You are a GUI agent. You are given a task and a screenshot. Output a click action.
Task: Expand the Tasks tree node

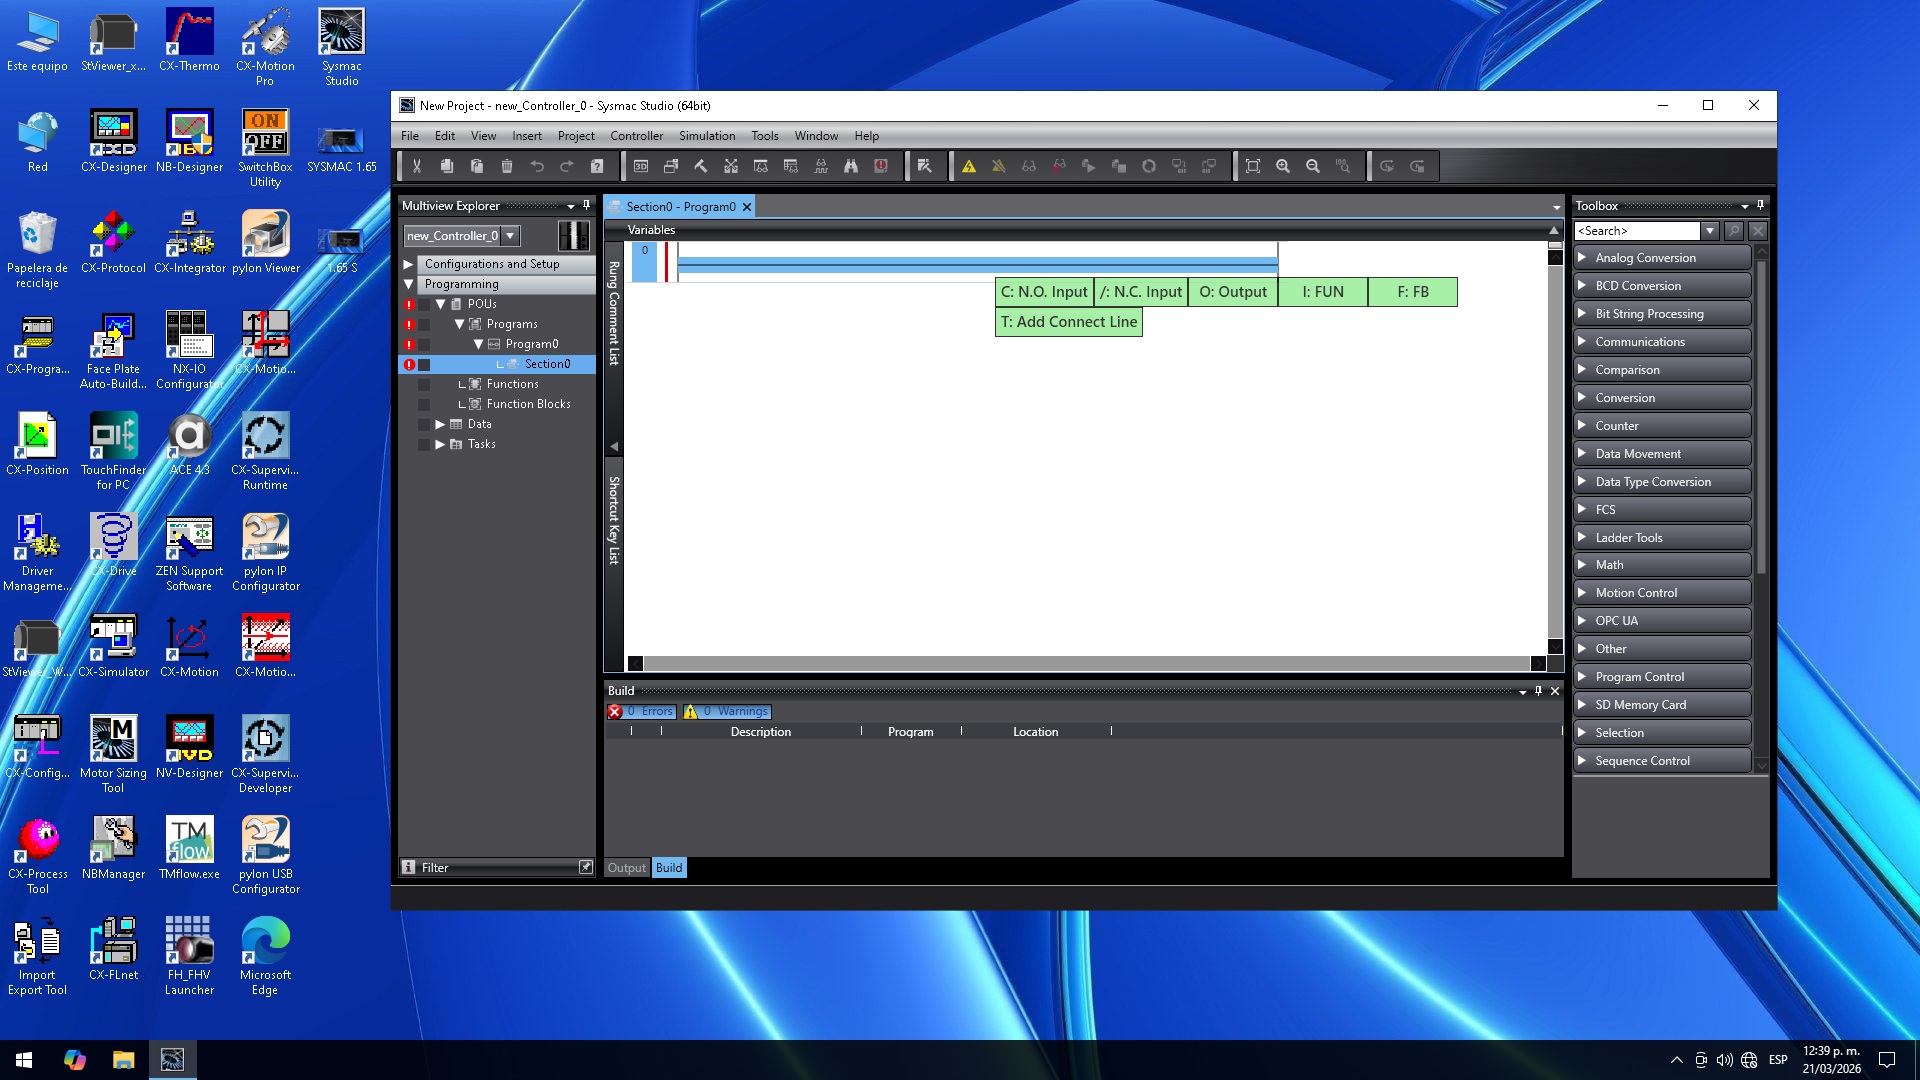tap(440, 444)
